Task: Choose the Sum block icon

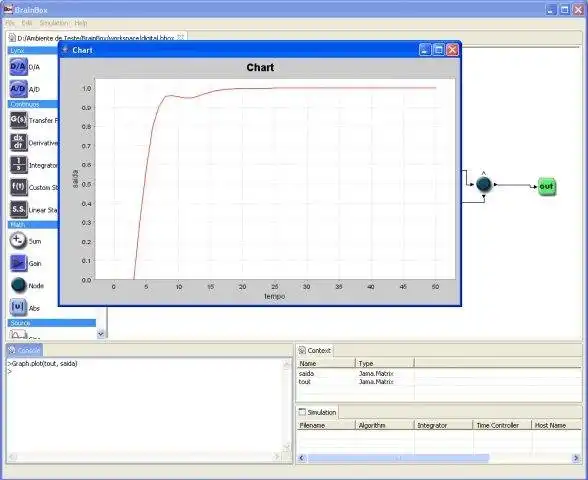Action: click(x=18, y=241)
